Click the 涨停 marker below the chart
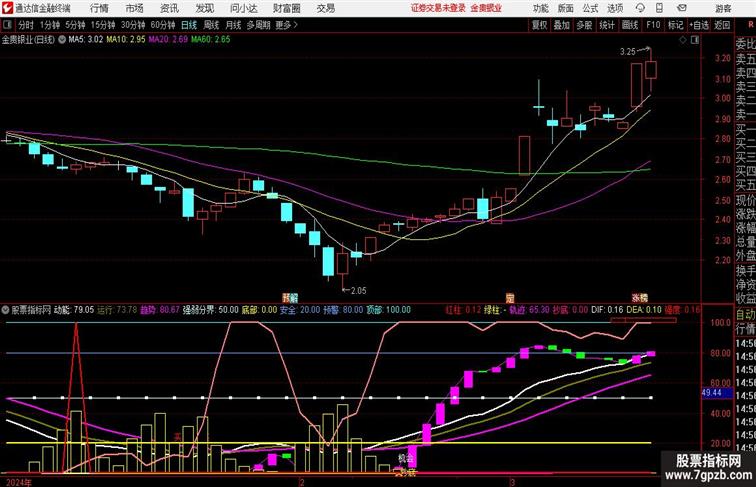756x487 pixels. [640, 298]
